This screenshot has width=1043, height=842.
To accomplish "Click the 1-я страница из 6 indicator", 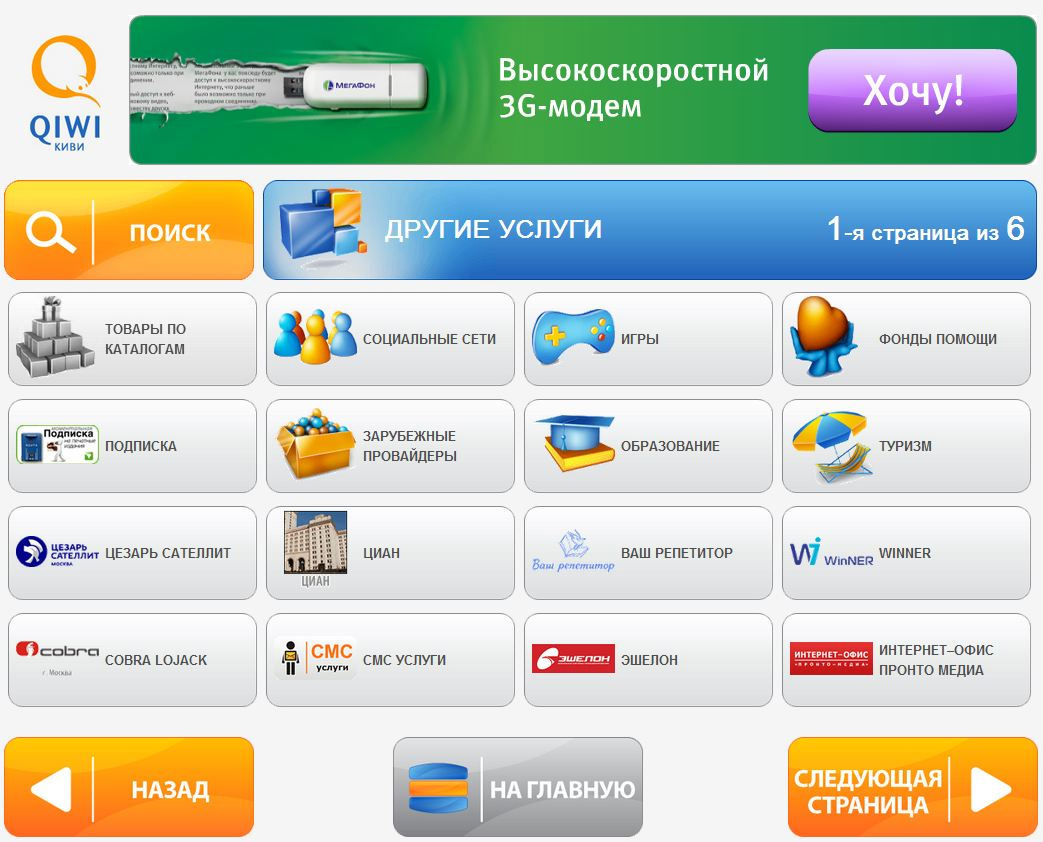I will pyautogui.click(x=925, y=229).
